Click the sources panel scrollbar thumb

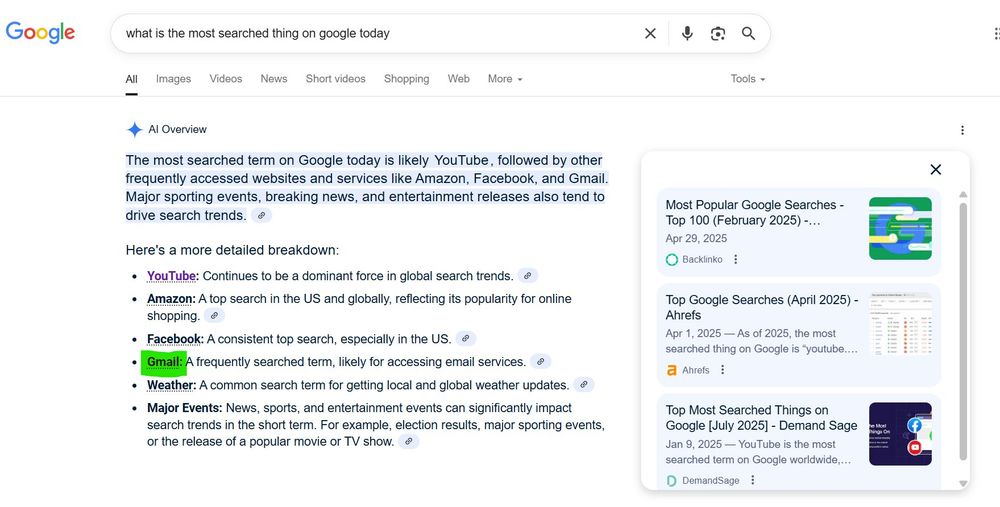click(963, 331)
